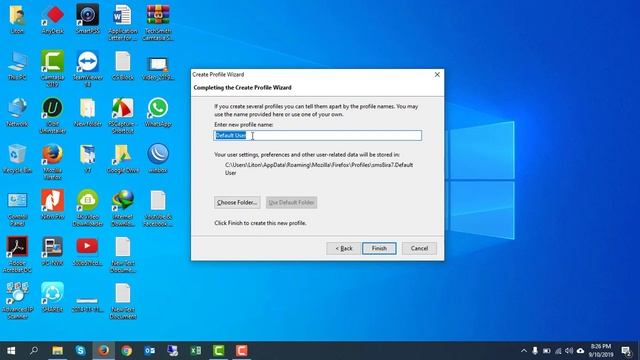640x360 pixels.
Task: Open the Windows Start menu
Action: click(x=11, y=351)
